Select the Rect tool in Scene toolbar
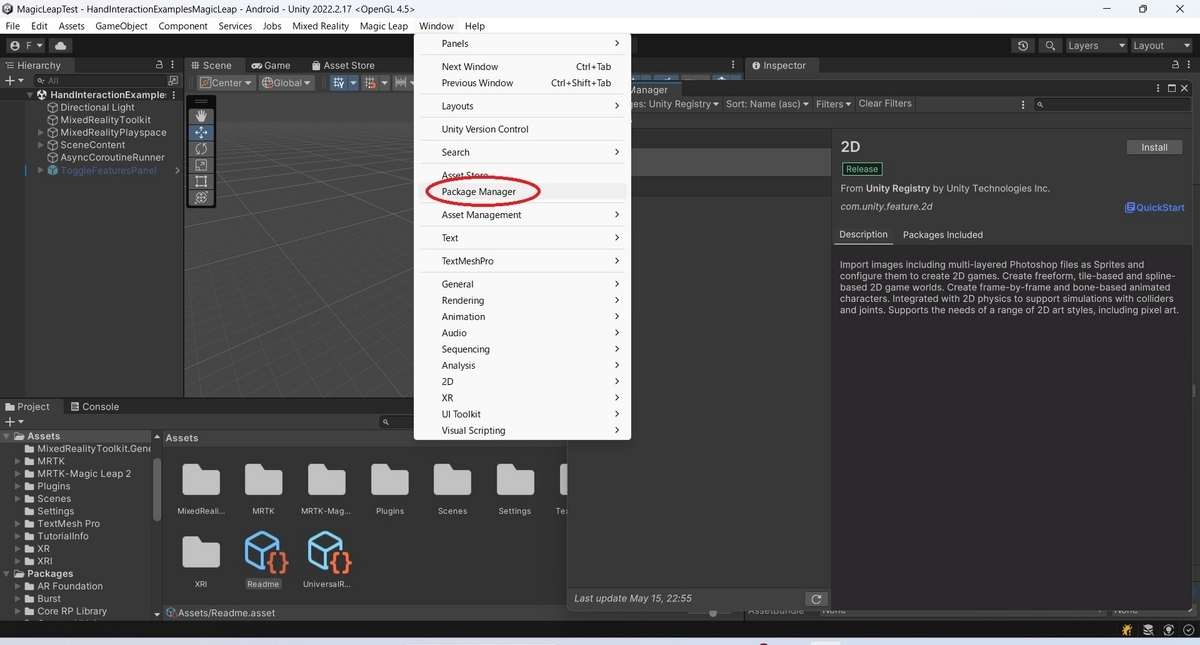 point(201,181)
